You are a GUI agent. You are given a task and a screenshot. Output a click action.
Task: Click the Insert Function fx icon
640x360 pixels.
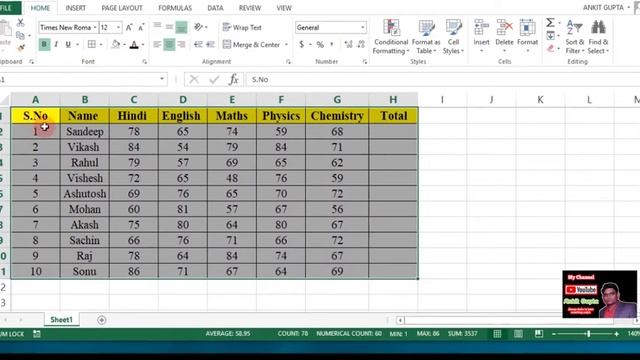click(233, 79)
